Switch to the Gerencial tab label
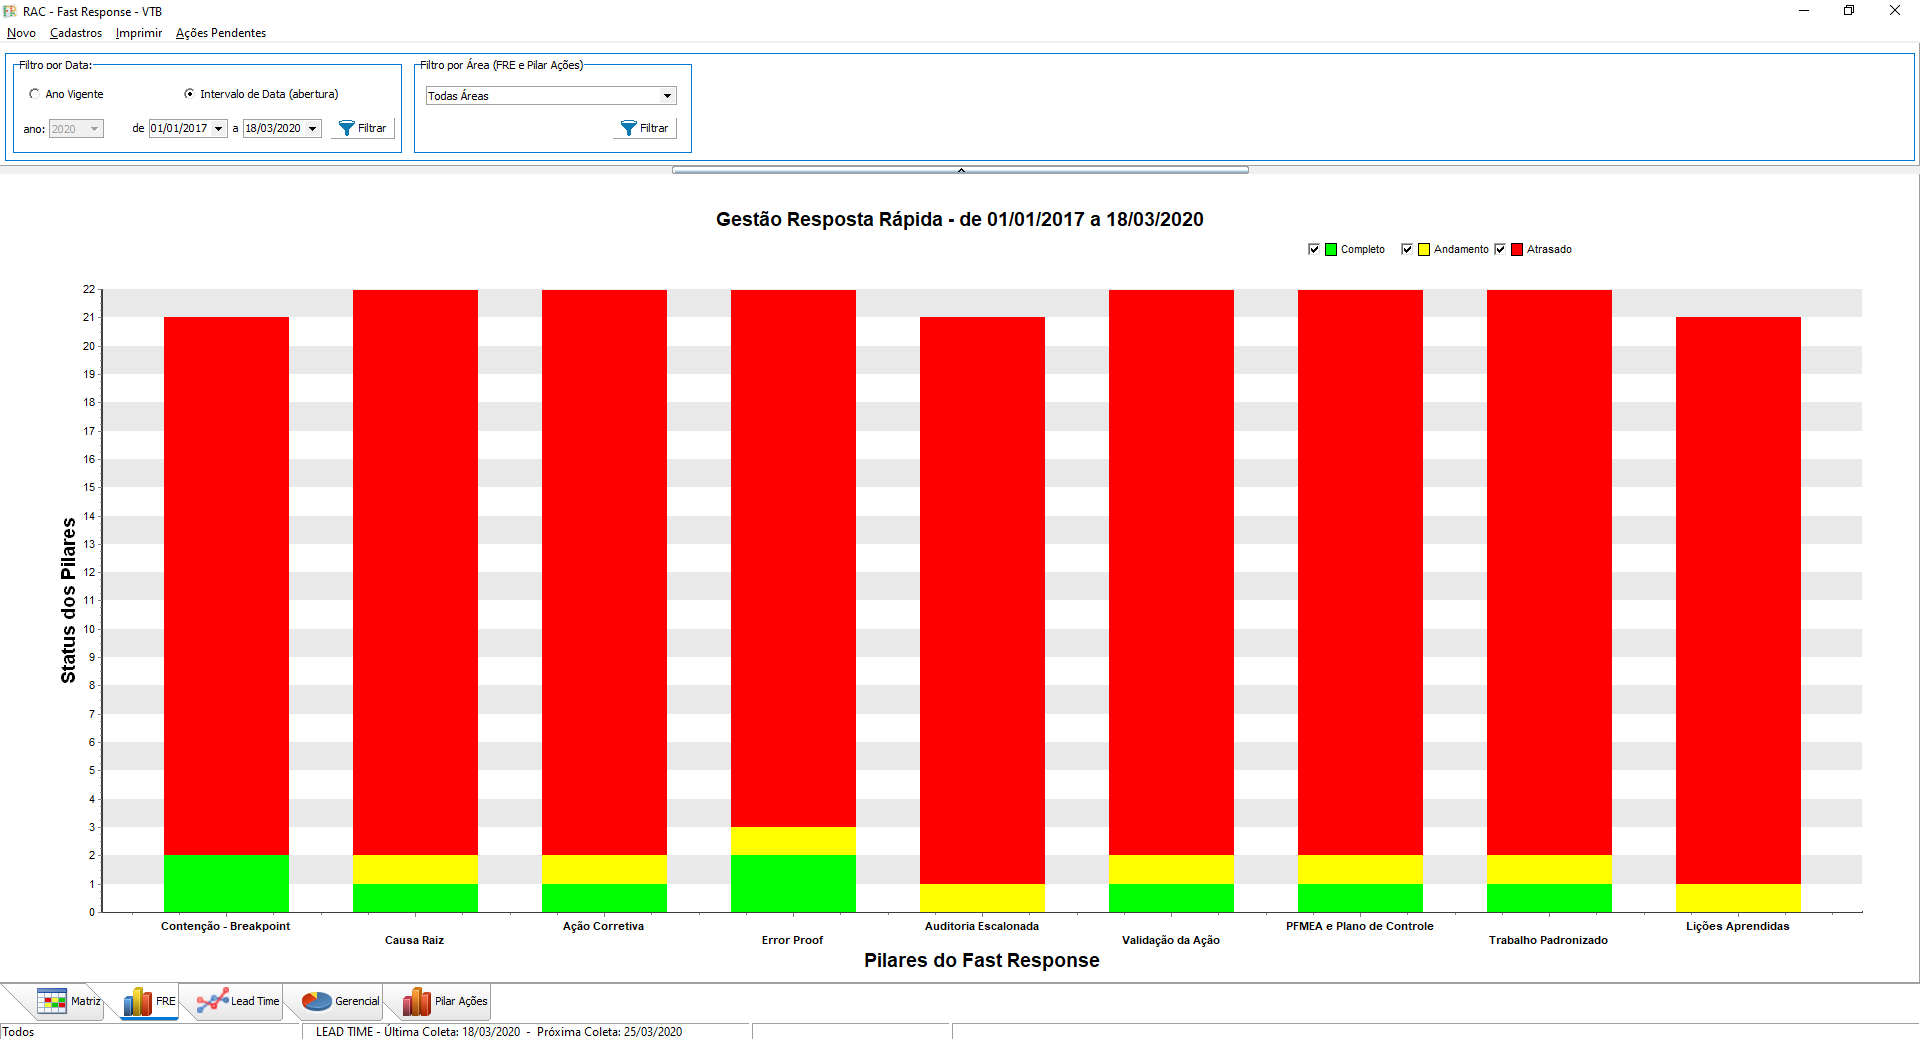Viewport: 1920px width, 1040px height. 357,1001
